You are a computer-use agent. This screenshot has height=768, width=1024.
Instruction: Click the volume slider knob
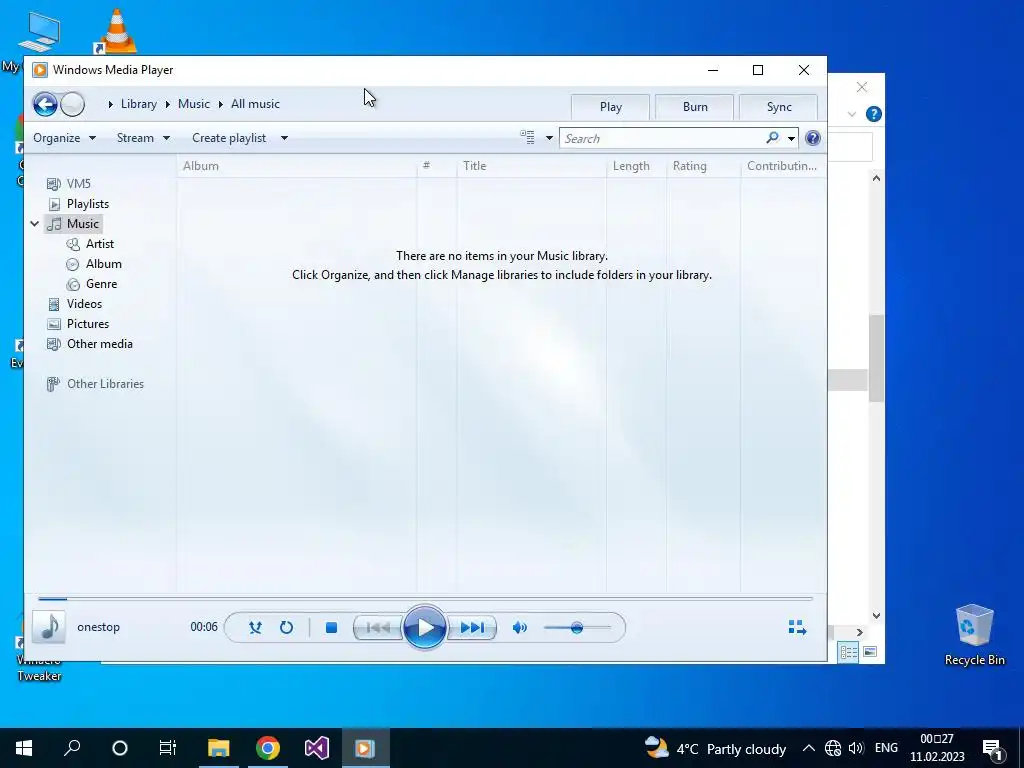click(577, 628)
